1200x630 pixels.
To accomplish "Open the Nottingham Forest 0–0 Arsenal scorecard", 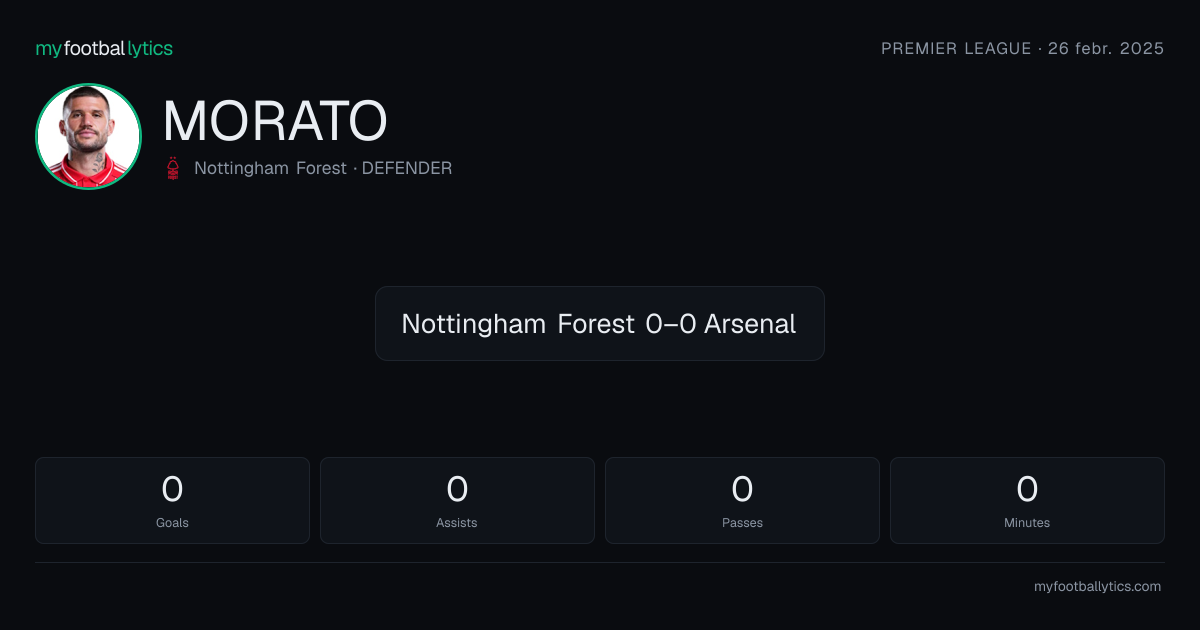I will [x=600, y=323].
